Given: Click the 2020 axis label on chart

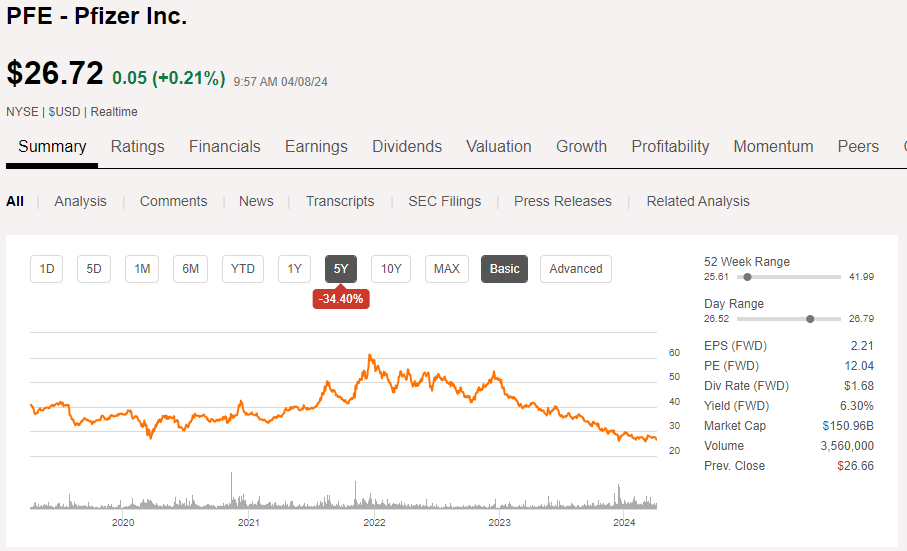Looking at the screenshot, I should point(123,523).
